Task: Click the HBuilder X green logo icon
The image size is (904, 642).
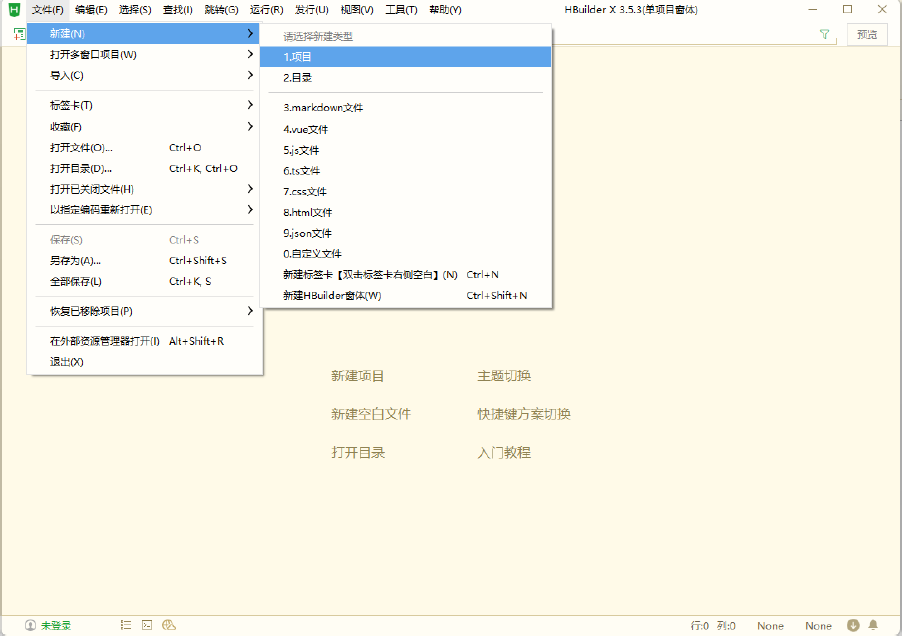Action: pyautogui.click(x=14, y=9)
